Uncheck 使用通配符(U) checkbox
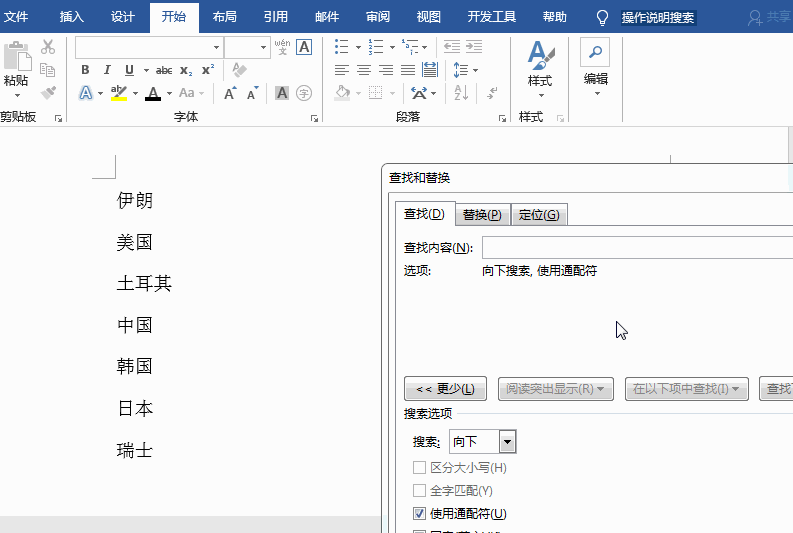 pos(419,514)
